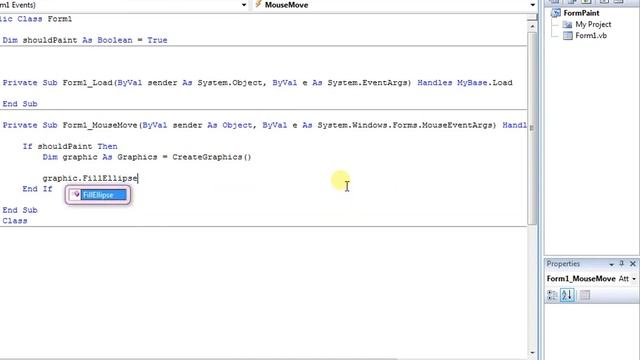Open the Properties window position dropdown
This screenshot has height=360, width=640.
[x=611, y=264]
